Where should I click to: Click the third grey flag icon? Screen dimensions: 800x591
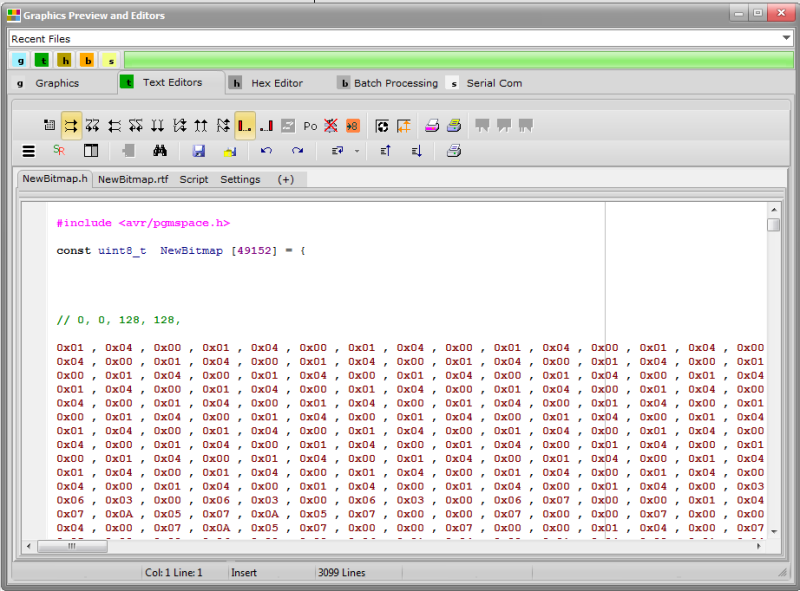coord(526,126)
